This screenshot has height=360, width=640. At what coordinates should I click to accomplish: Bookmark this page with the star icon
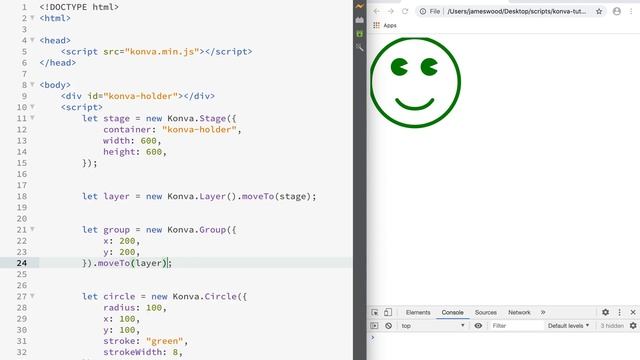point(599,11)
